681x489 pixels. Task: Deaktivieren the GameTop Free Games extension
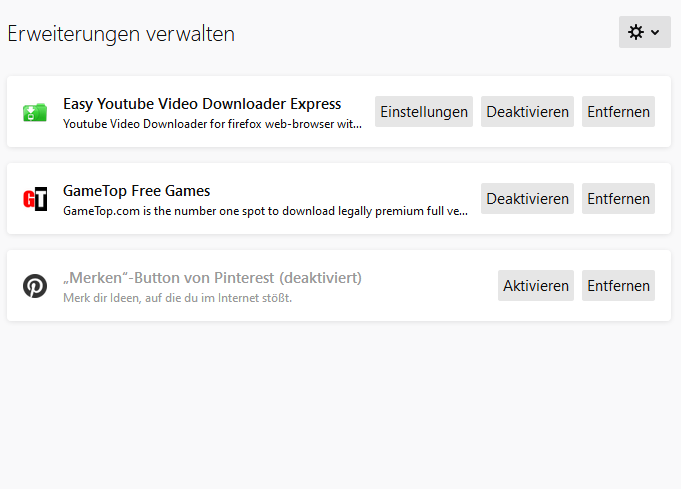point(527,198)
